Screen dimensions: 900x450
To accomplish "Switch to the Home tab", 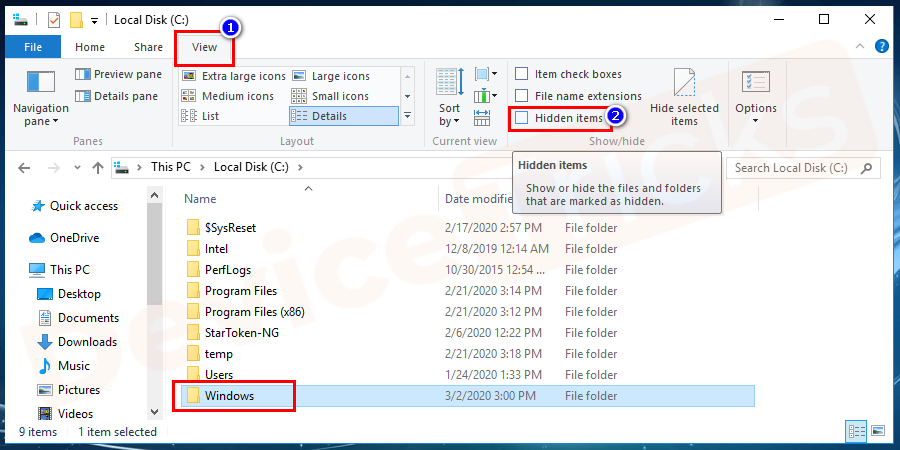I will coord(90,47).
